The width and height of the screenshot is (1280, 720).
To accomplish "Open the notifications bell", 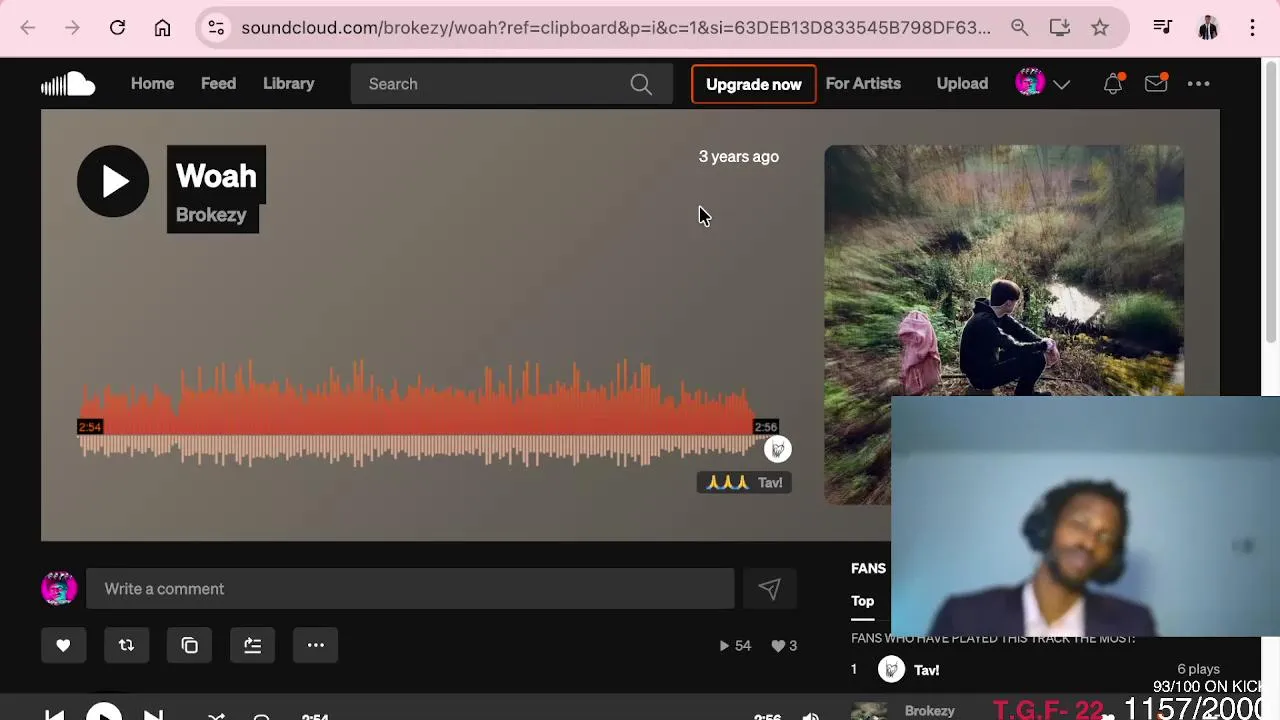I will pyautogui.click(x=1113, y=84).
